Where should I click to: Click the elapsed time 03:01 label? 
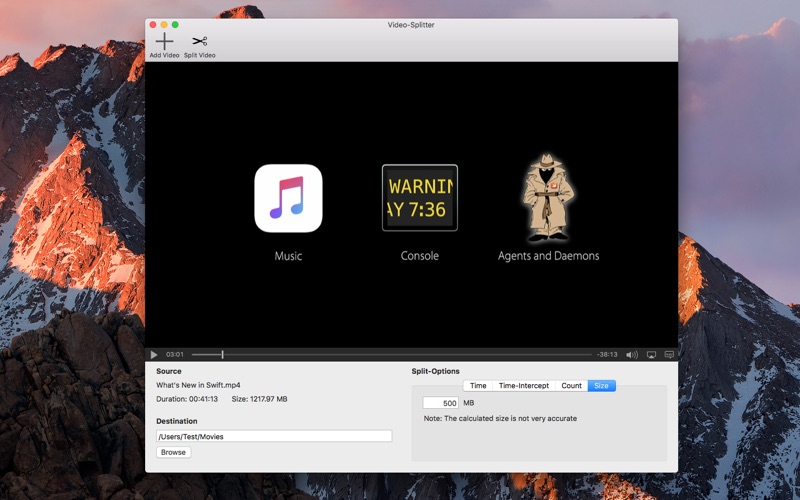click(x=174, y=355)
